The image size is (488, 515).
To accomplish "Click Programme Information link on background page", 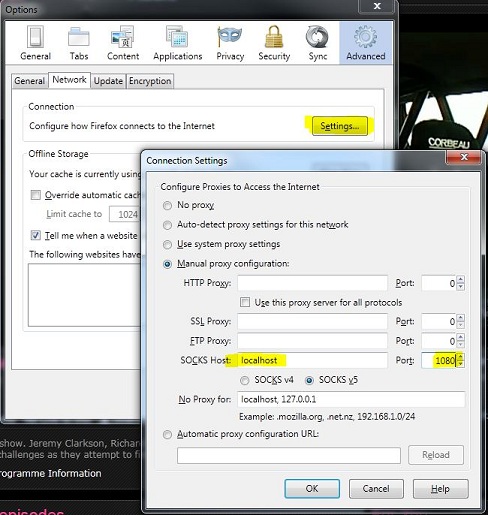I will (x=51, y=473).
